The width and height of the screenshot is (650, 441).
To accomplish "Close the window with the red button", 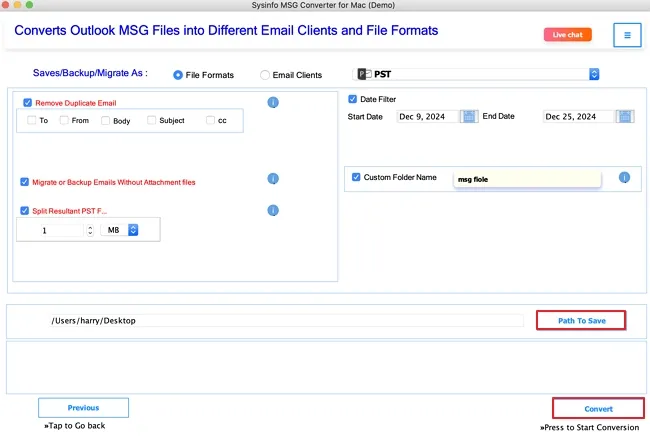I will click(x=5, y=5).
